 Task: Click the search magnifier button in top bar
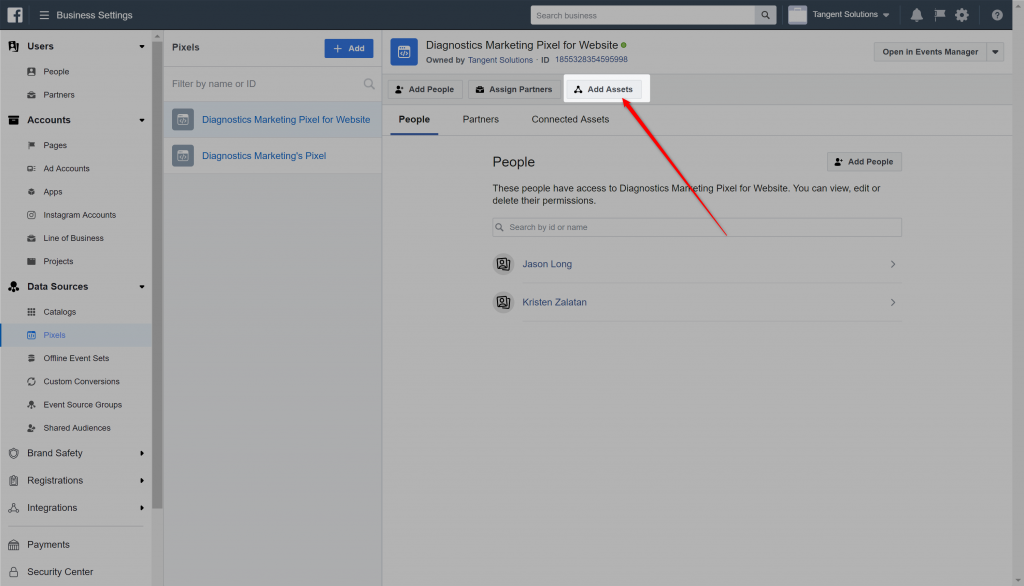[x=765, y=15]
